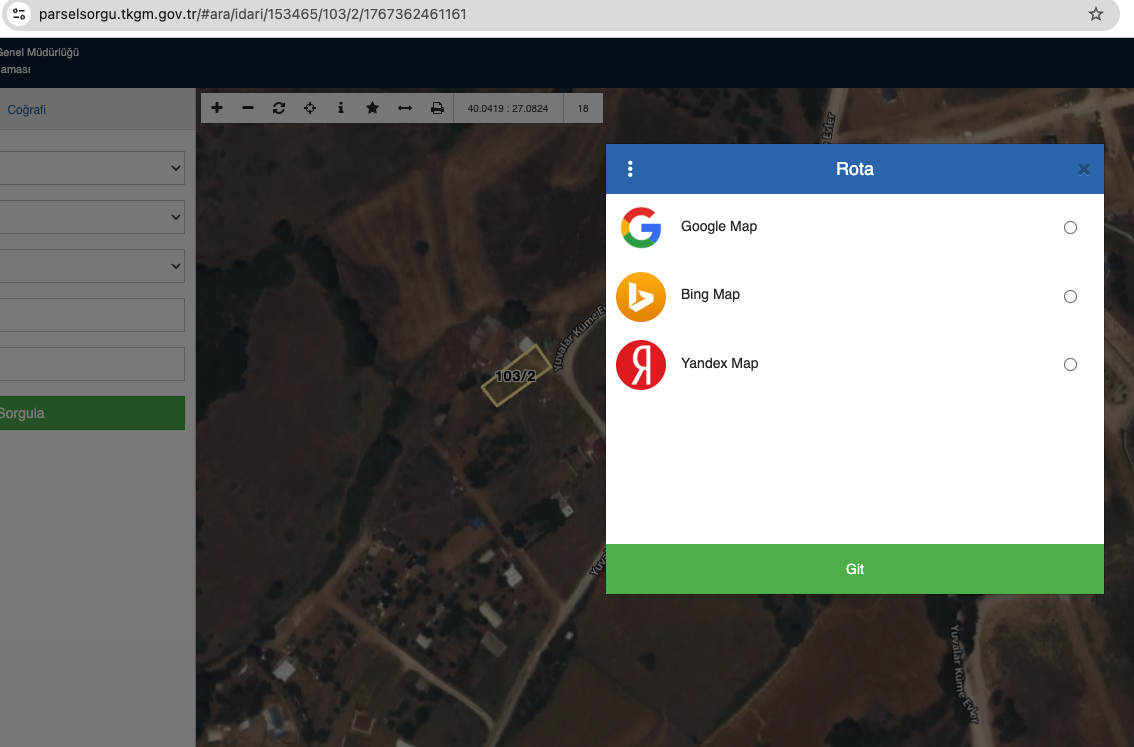This screenshot has height=747, width=1134.
Task: Open the second dropdown in left panel
Action: click(x=92, y=217)
